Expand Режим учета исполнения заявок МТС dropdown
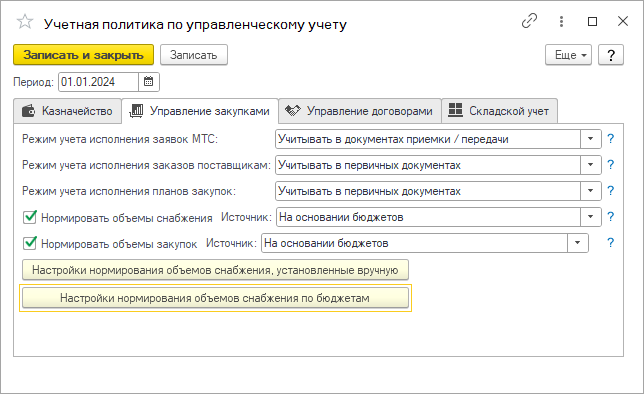This screenshot has width=644, height=394. 591,139
